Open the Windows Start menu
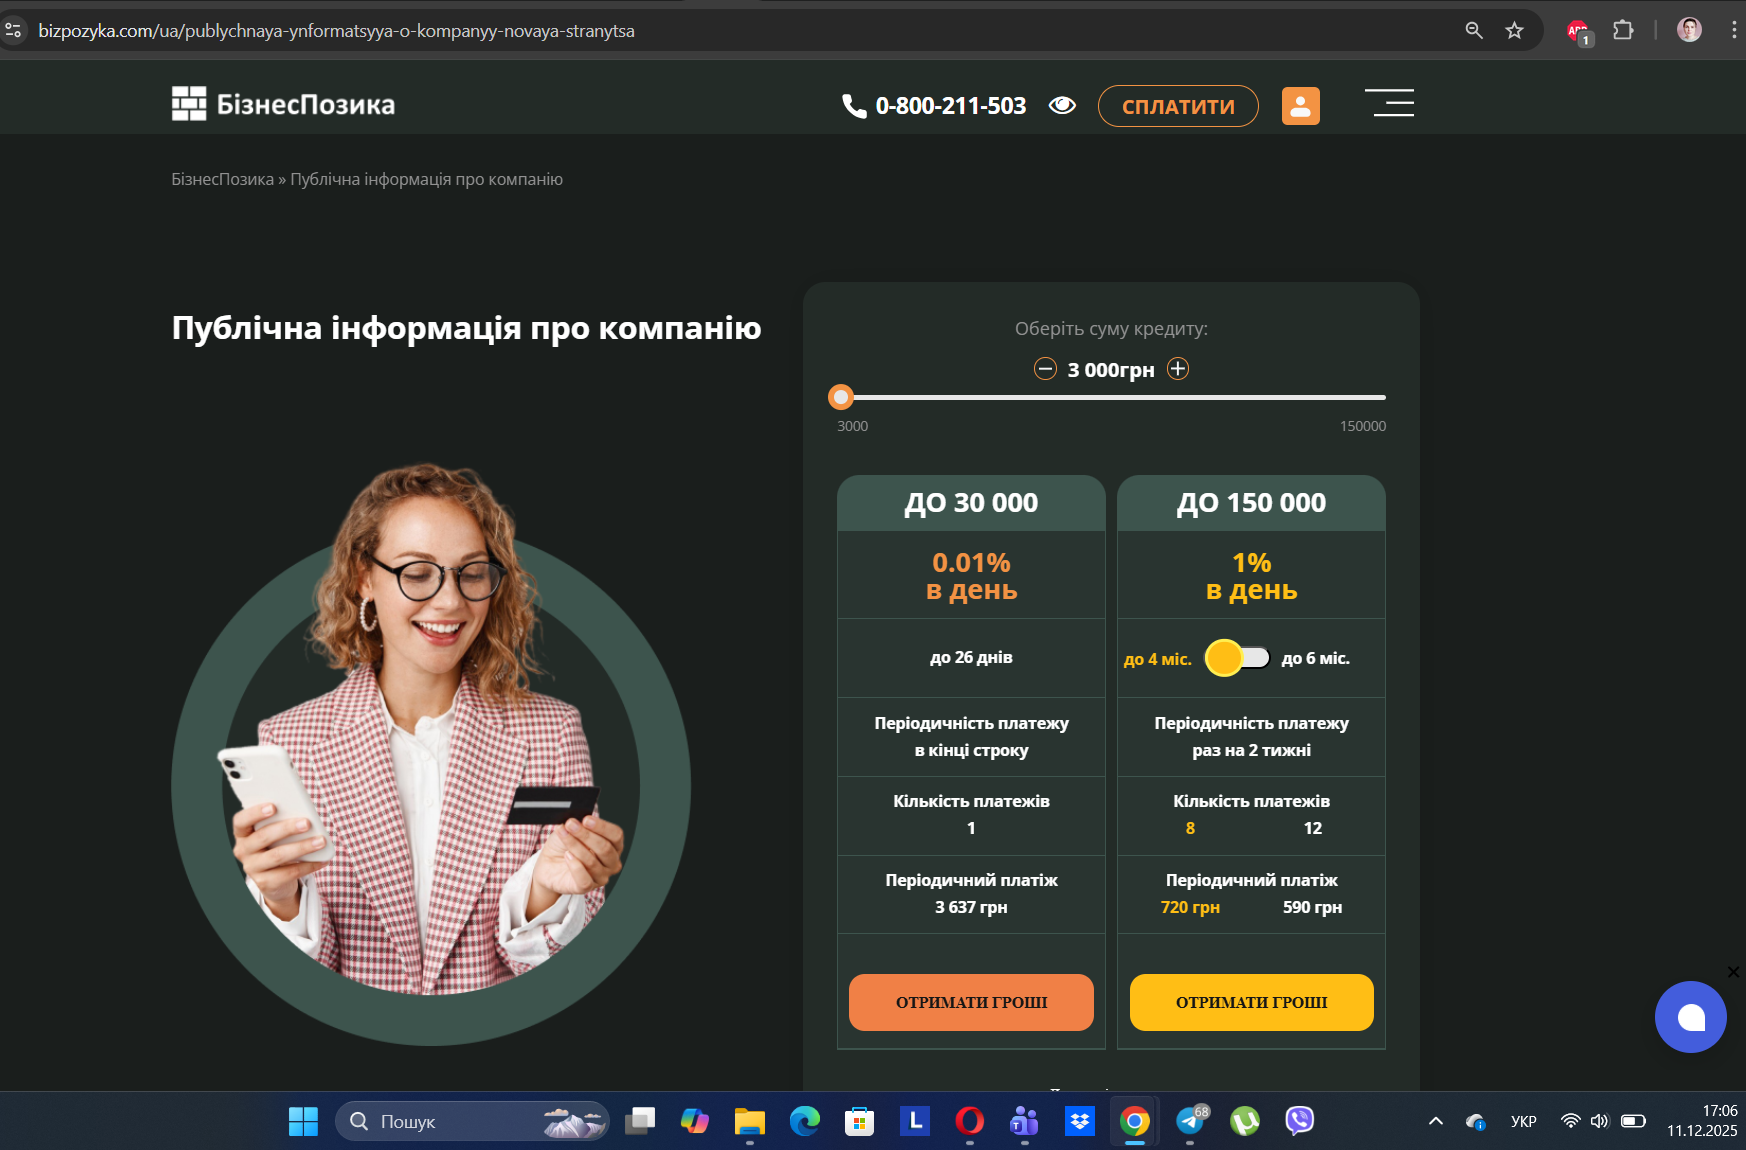1746x1150 pixels. point(303,1121)
